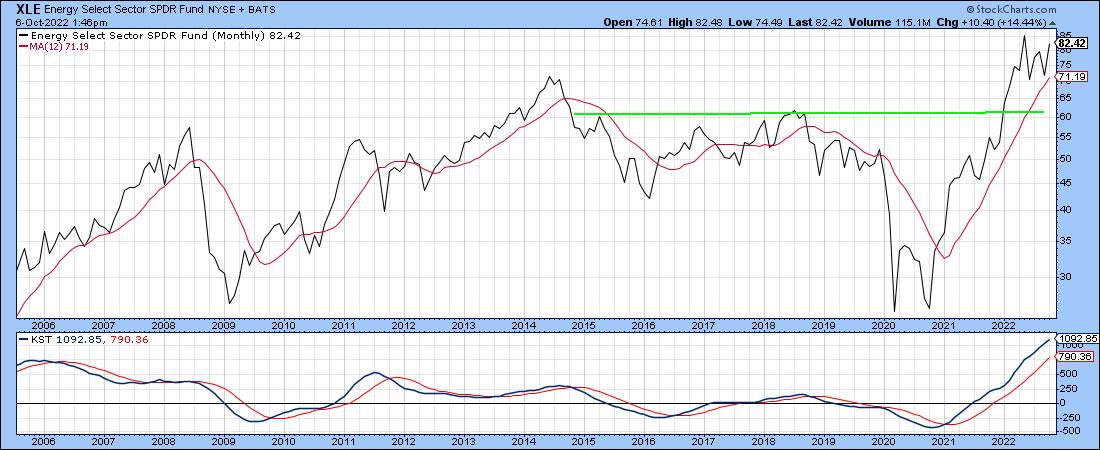Open the StockCharts.com copyright link
Viewport: 1100px width, 450px height.
pyautogui.click(x=1010, y=10)
